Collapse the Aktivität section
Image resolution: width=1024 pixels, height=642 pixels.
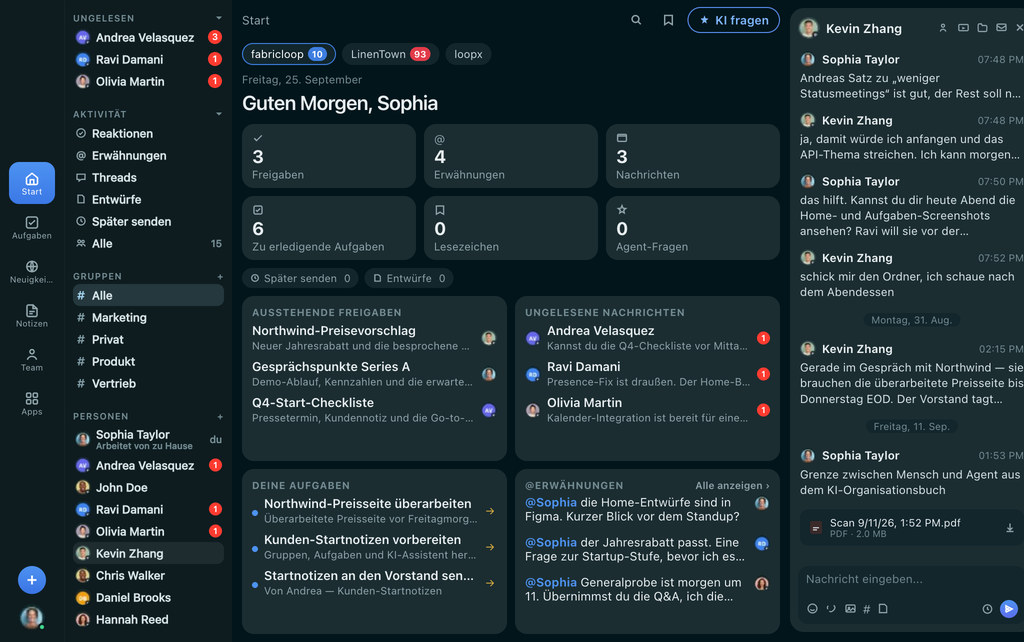pyautogui.click(x=219, y=114)
